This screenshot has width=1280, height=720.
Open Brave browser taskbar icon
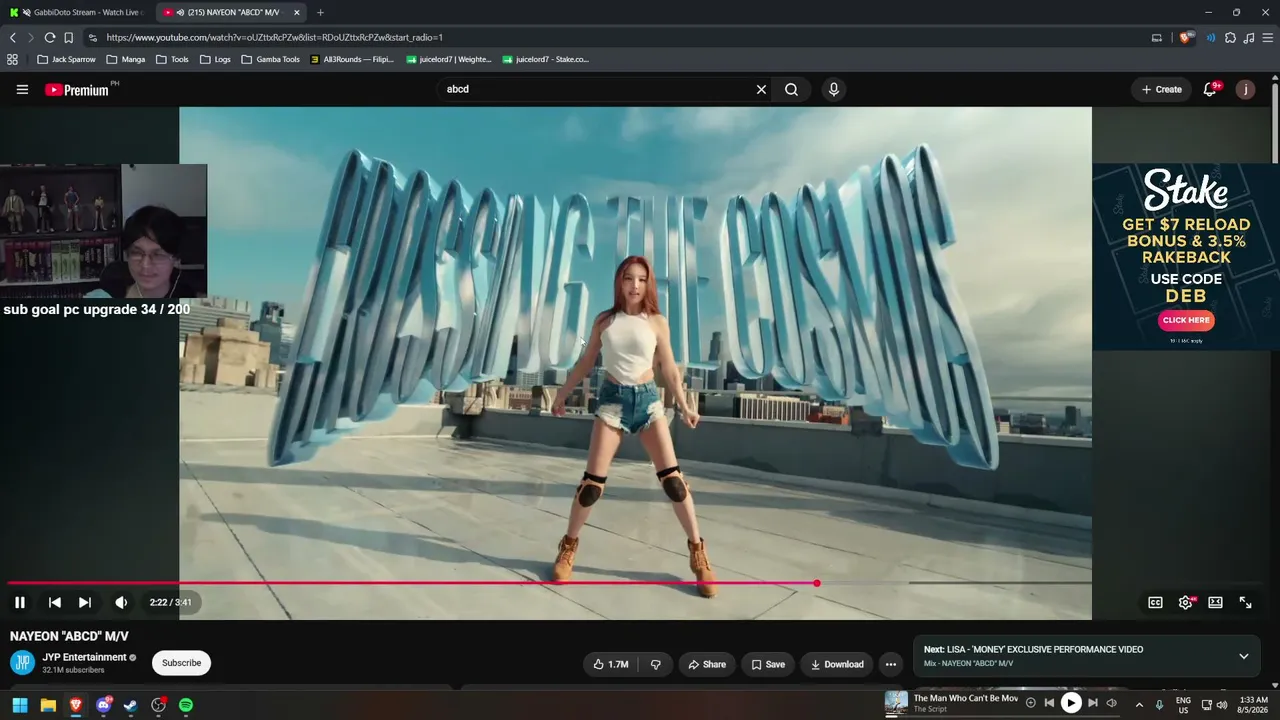pos(75,705)
